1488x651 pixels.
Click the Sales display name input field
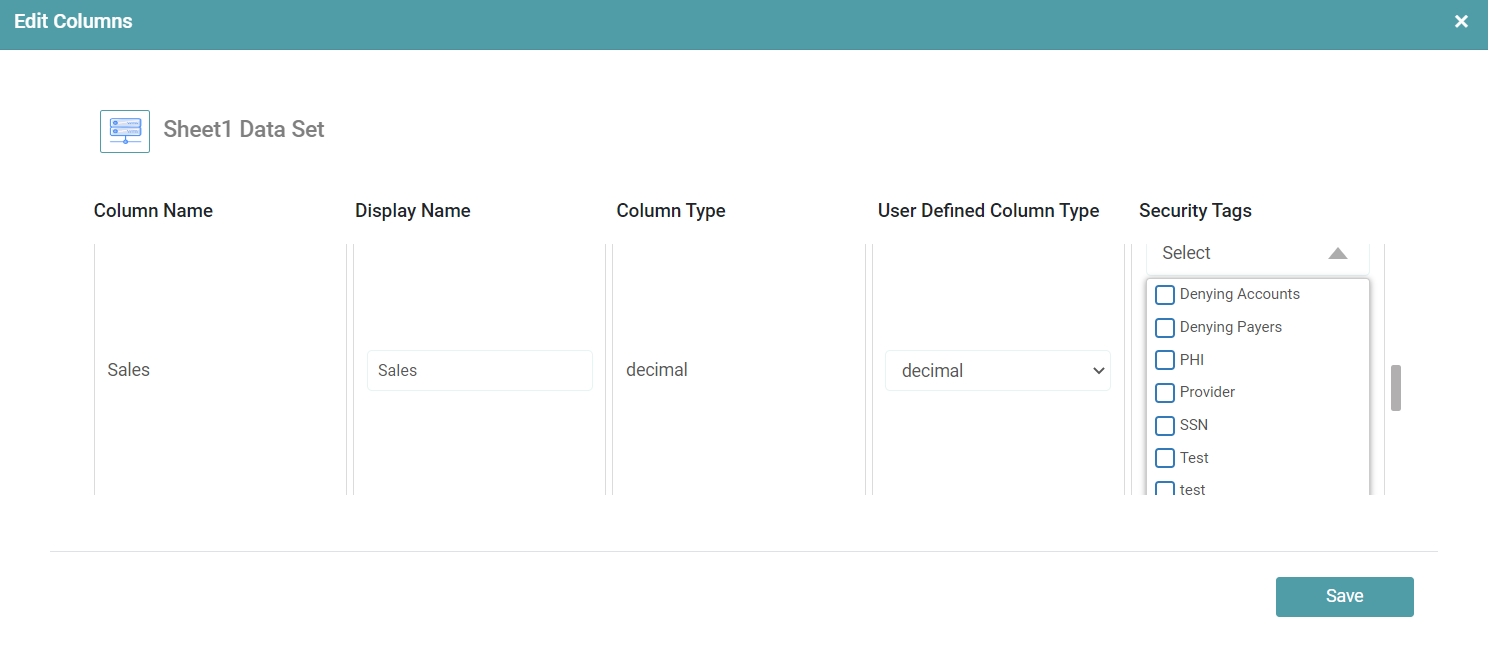click(479, 370)
